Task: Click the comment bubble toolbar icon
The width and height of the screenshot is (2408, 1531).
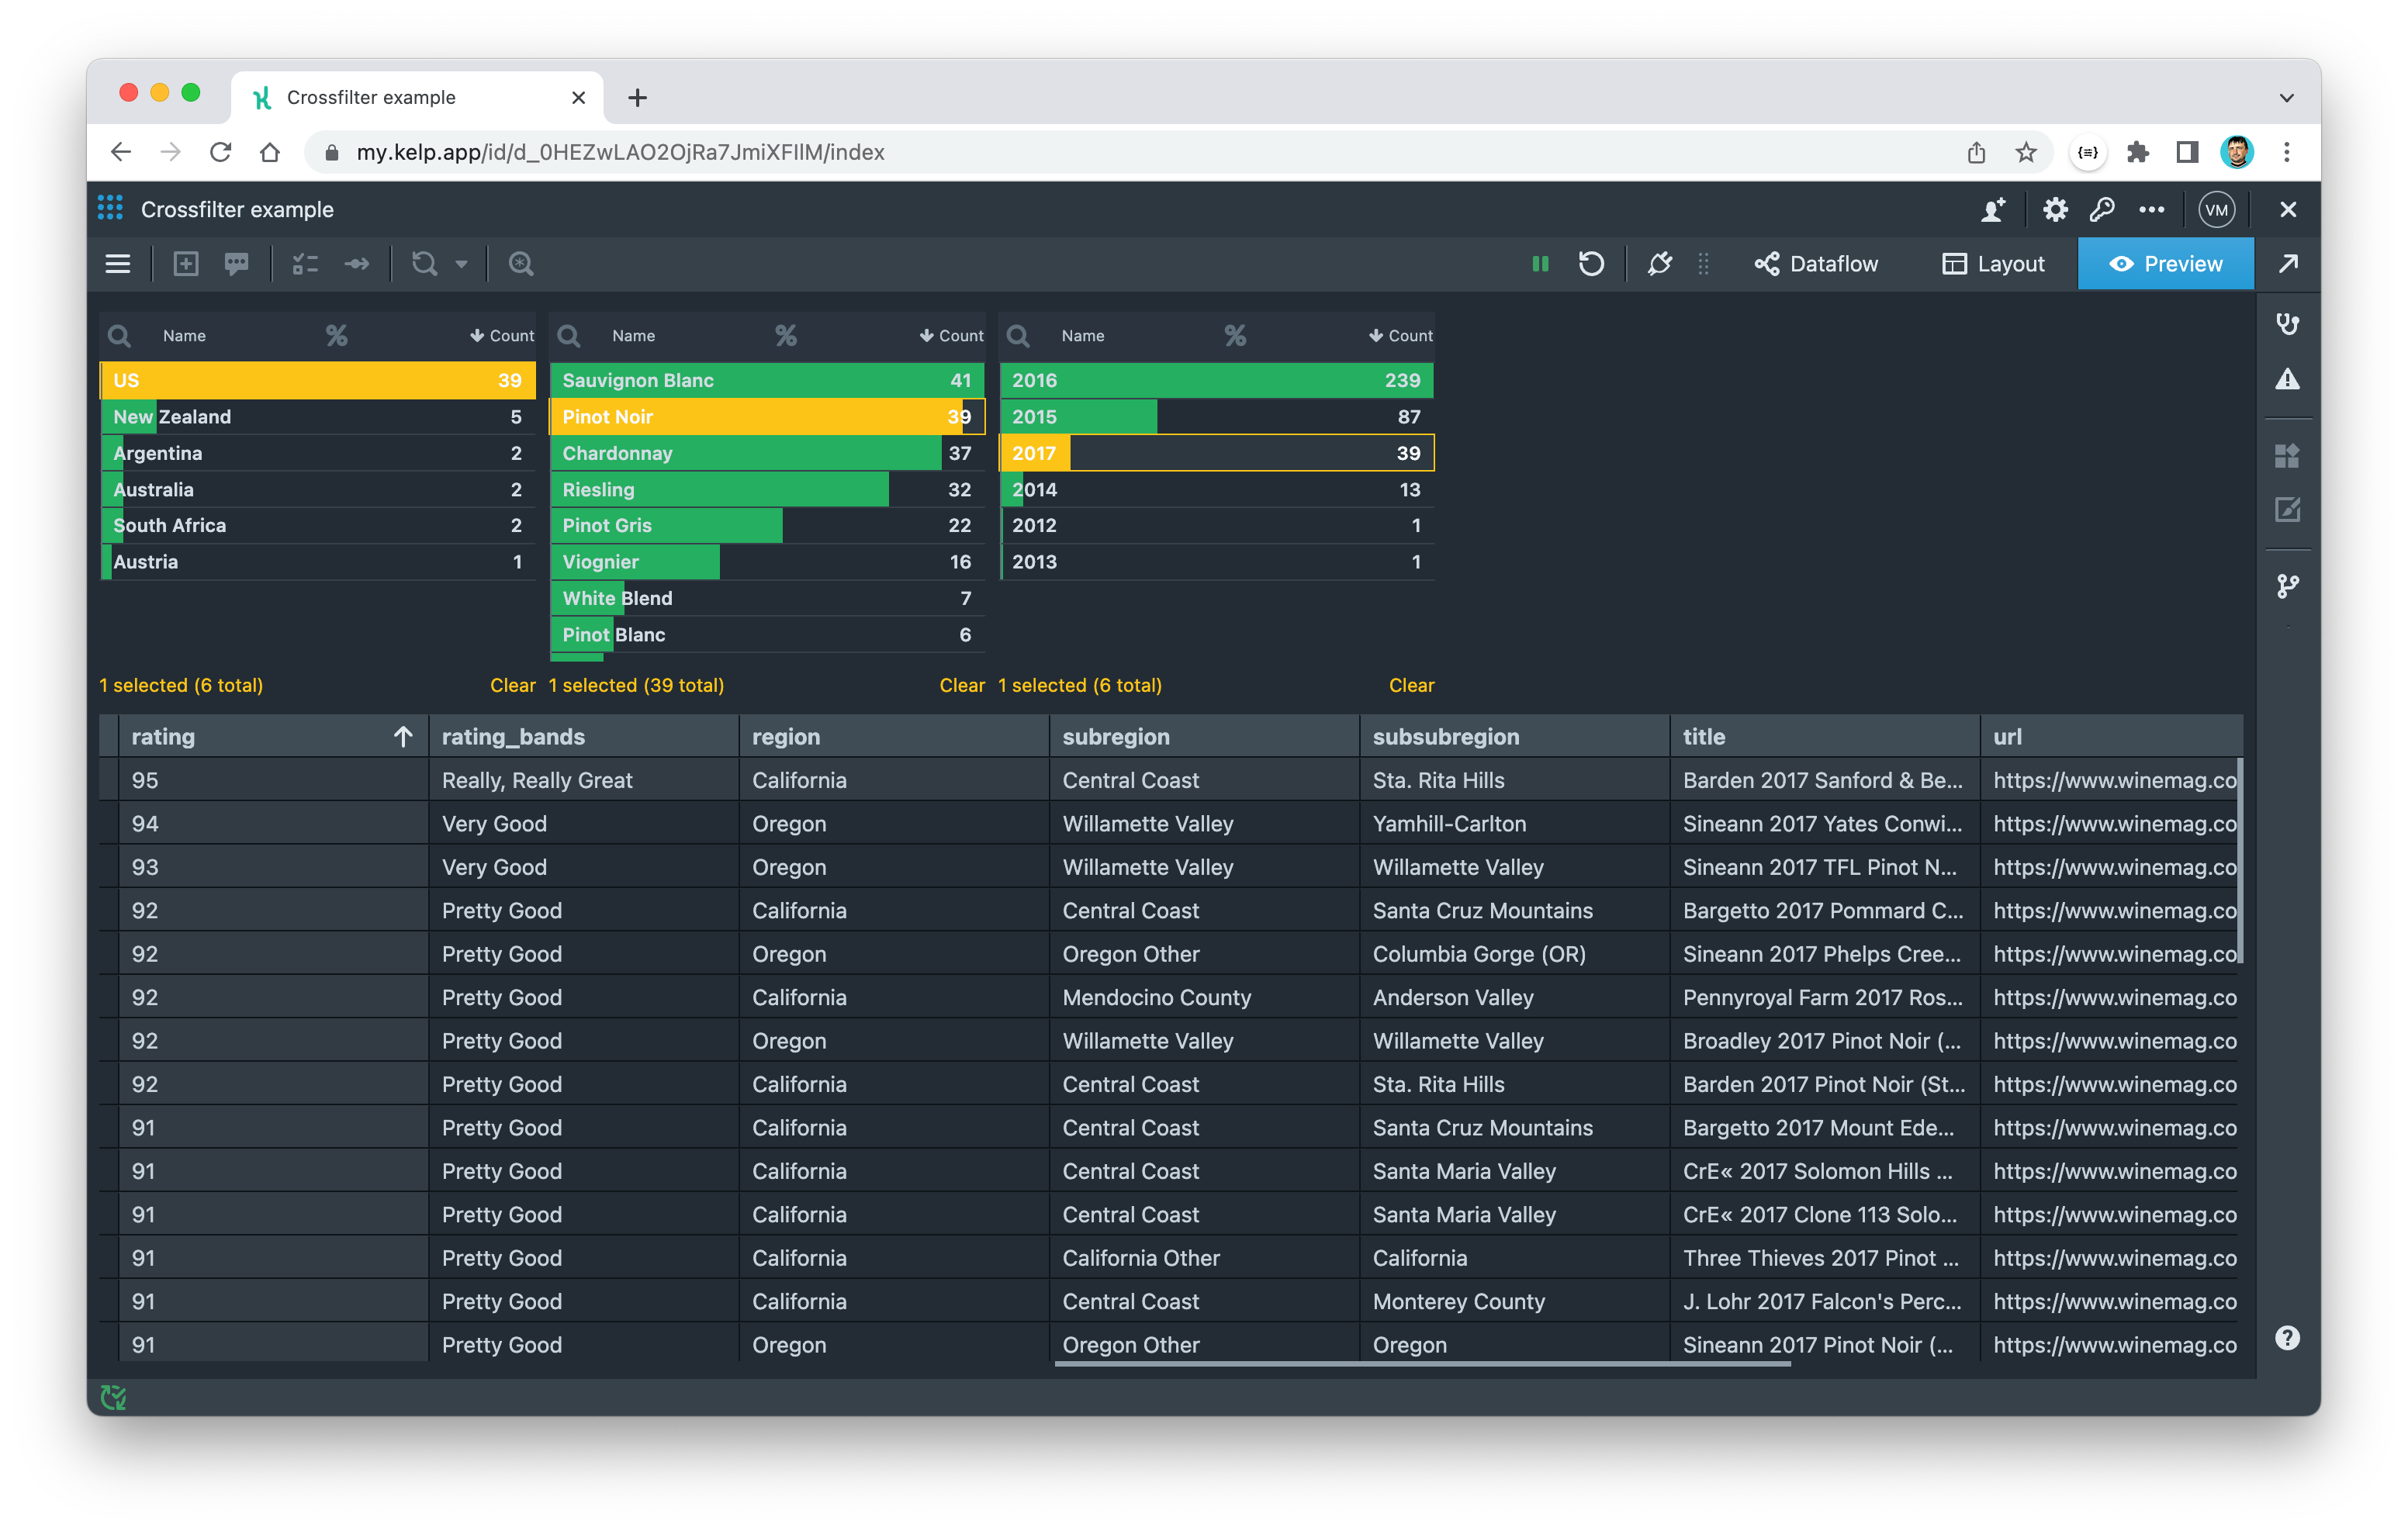Action: (237, 264)
